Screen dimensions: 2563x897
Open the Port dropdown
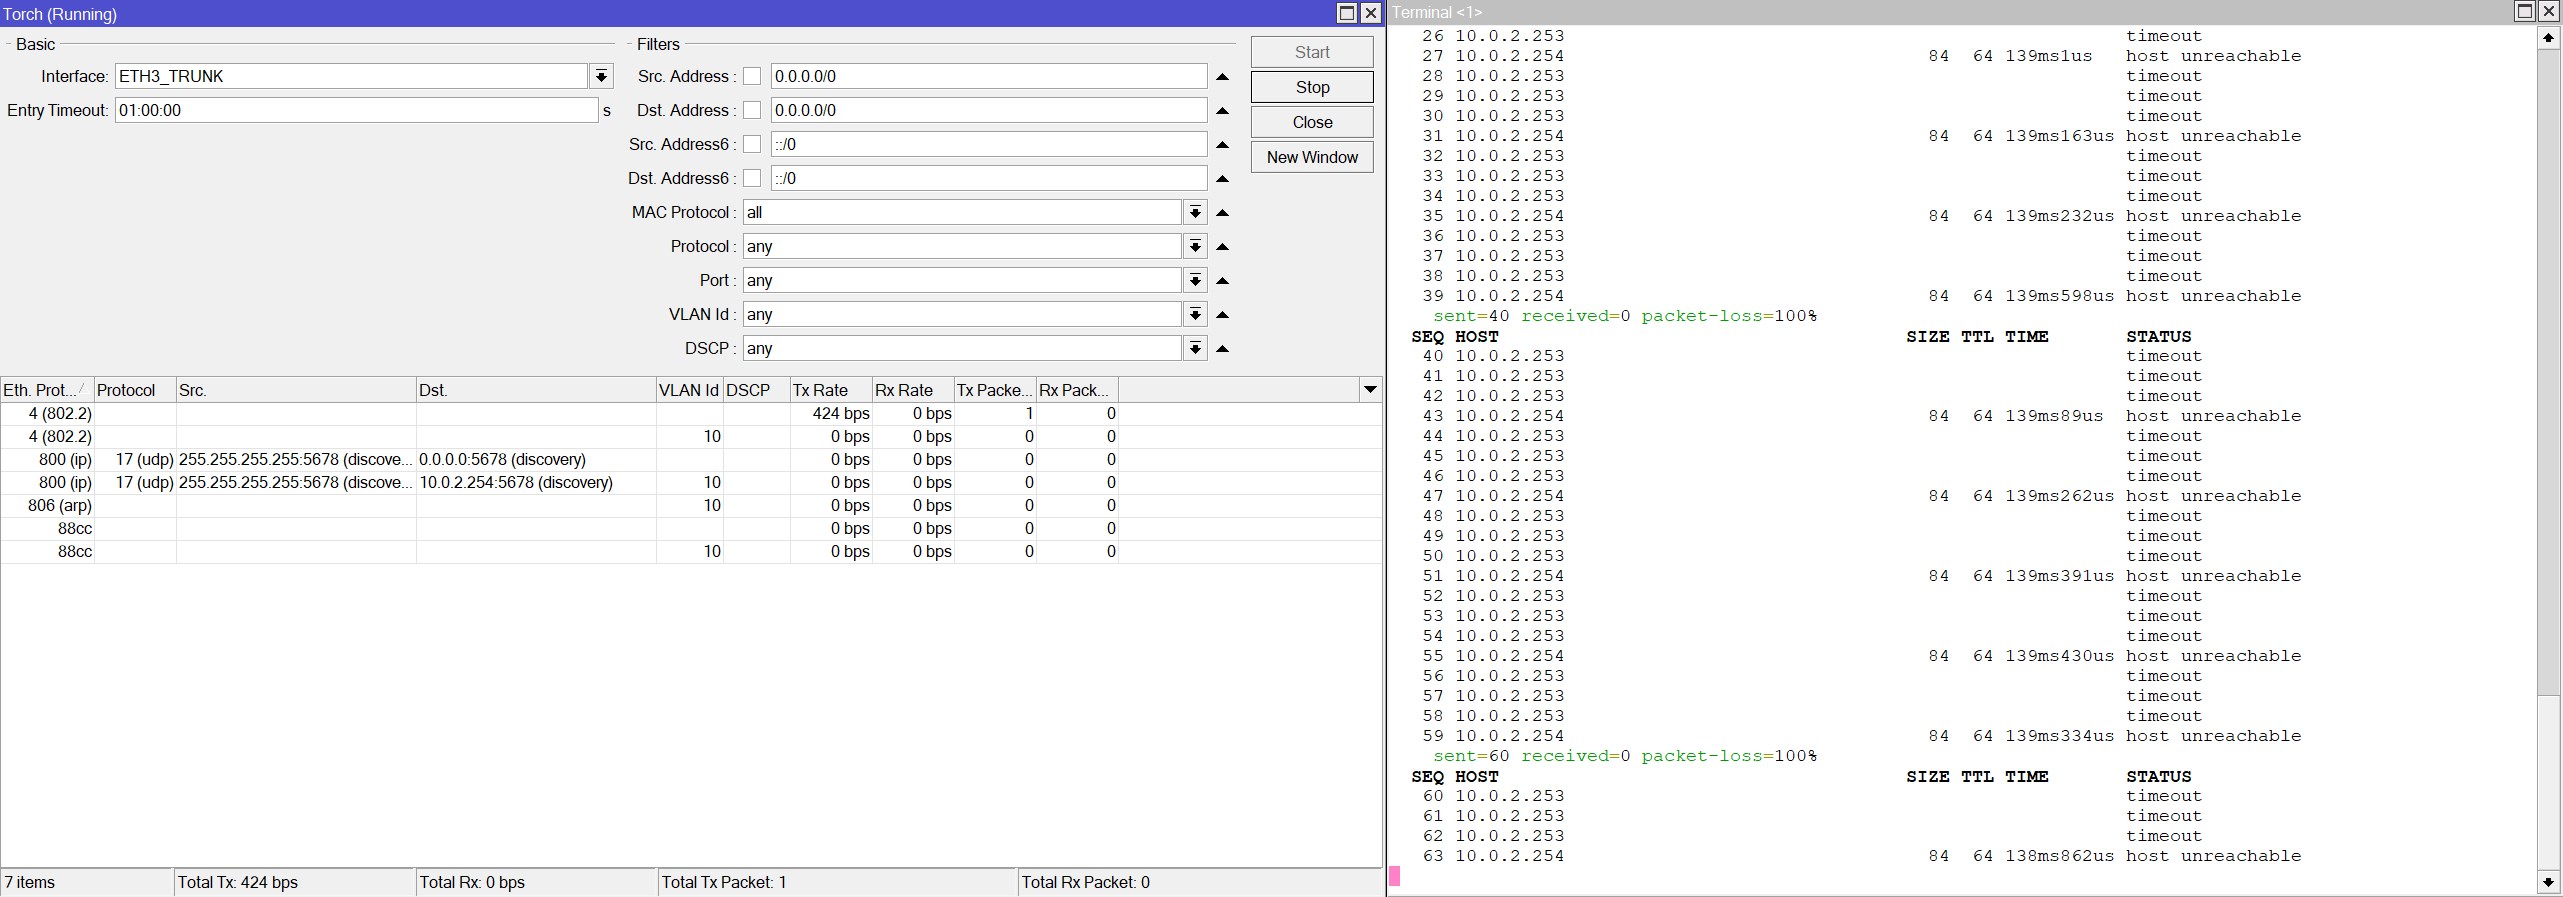[1195, 281]
